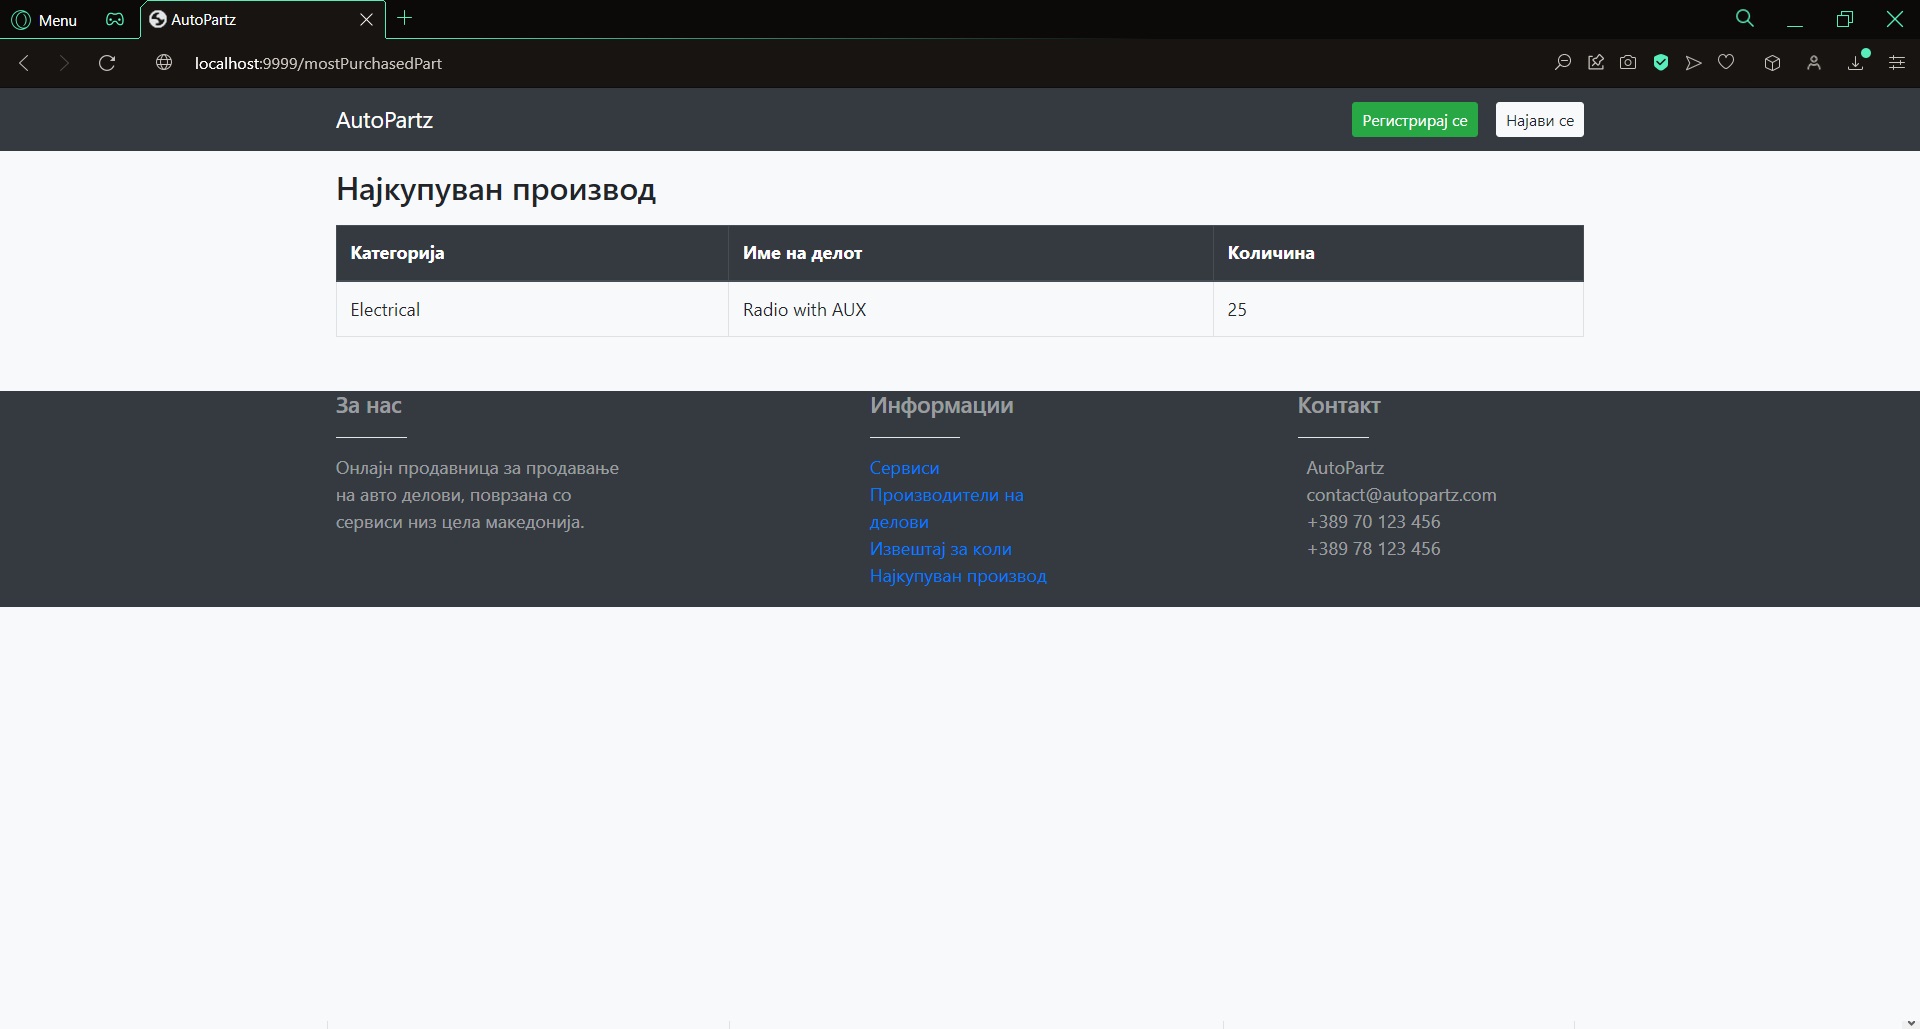Open the Сервиси footer link
The image size is (1920, 1029).
tap(904, 468)
